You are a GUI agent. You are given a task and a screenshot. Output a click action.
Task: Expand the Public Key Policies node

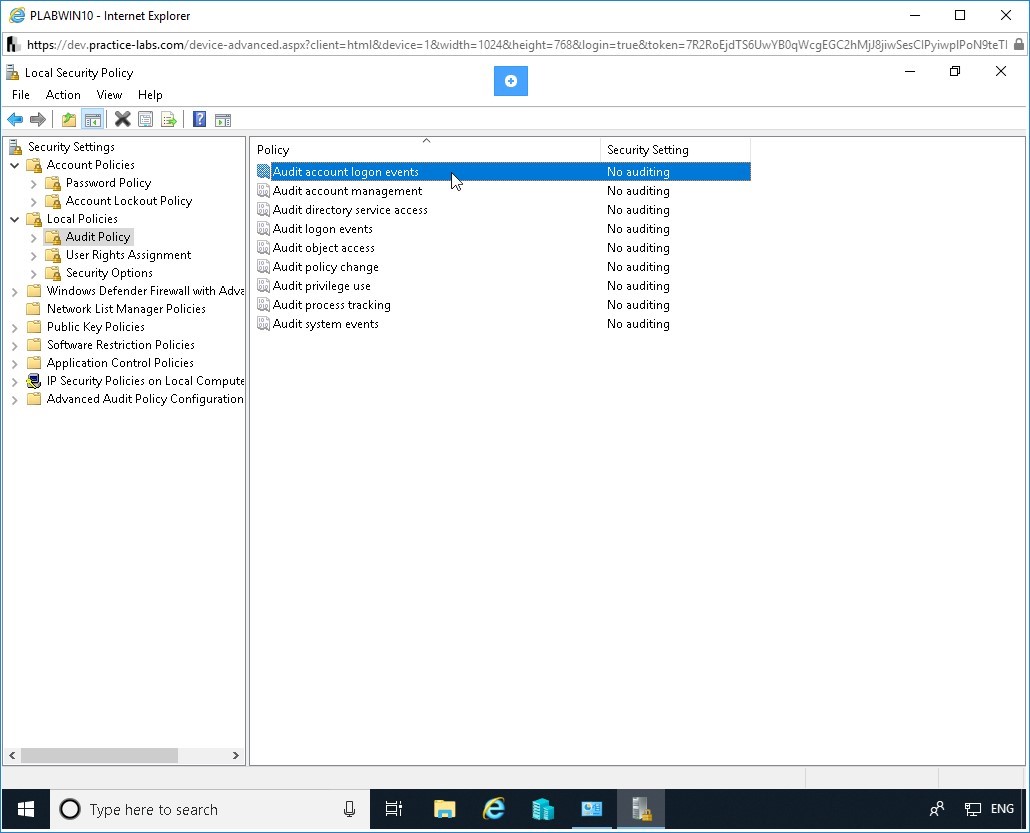point(14,327)
